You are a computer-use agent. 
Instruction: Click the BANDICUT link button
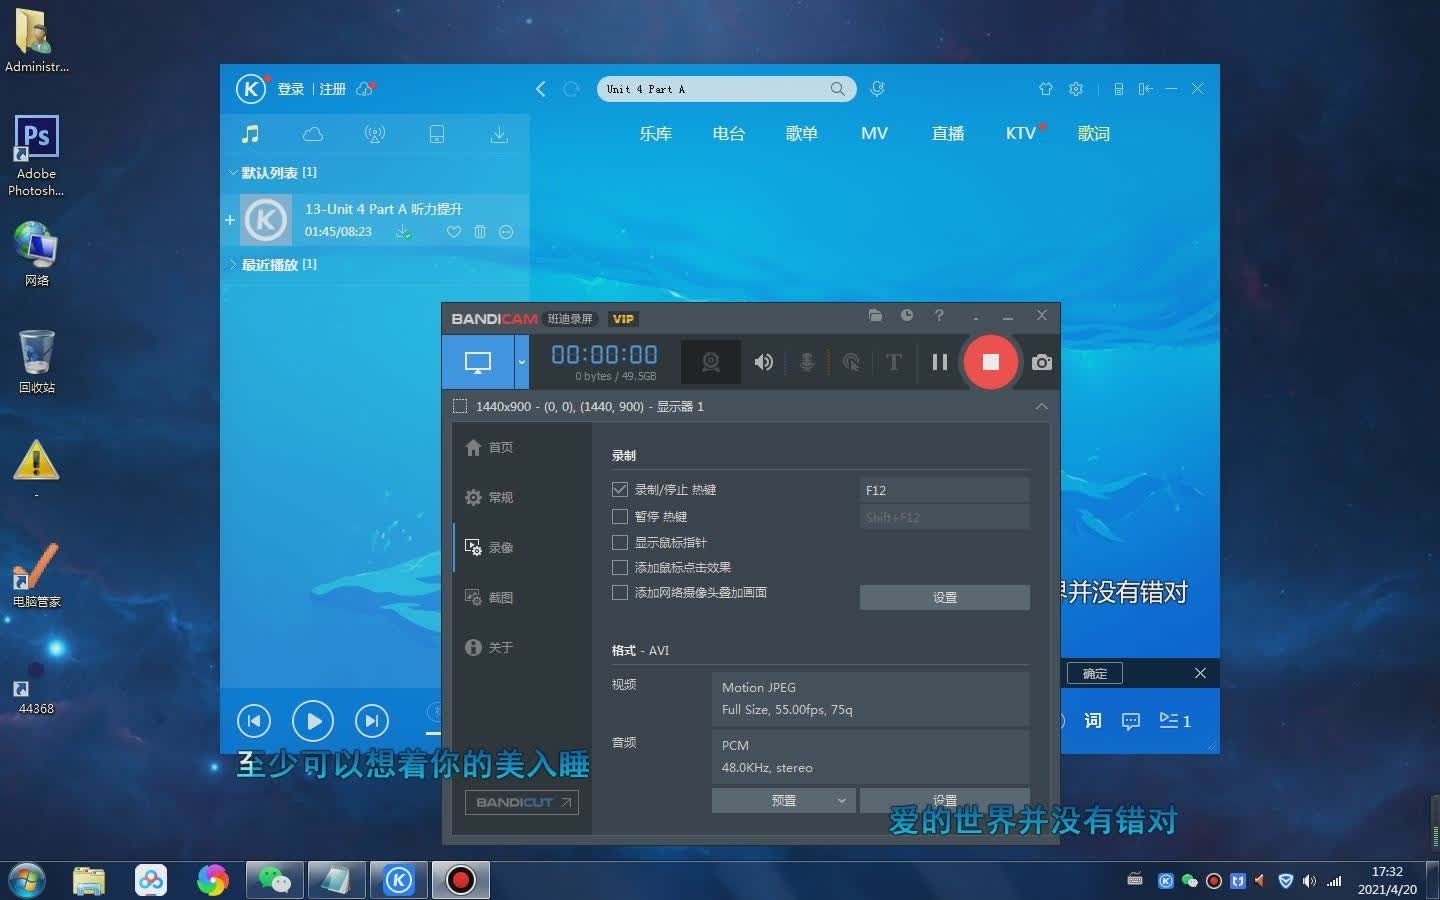click(x=521, y=802)
